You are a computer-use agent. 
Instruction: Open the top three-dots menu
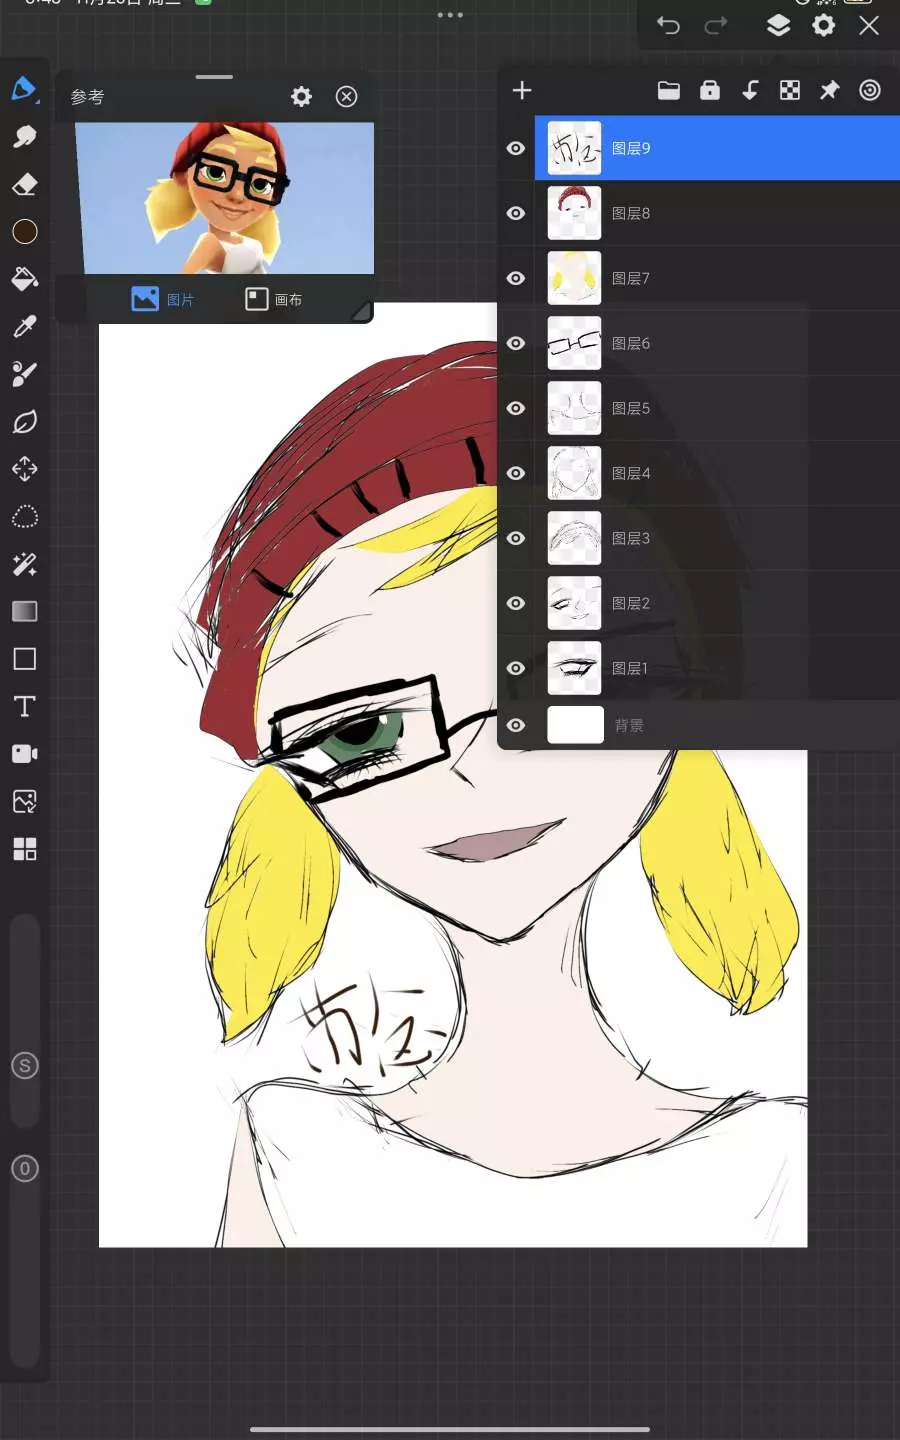(x=450, y=15)
